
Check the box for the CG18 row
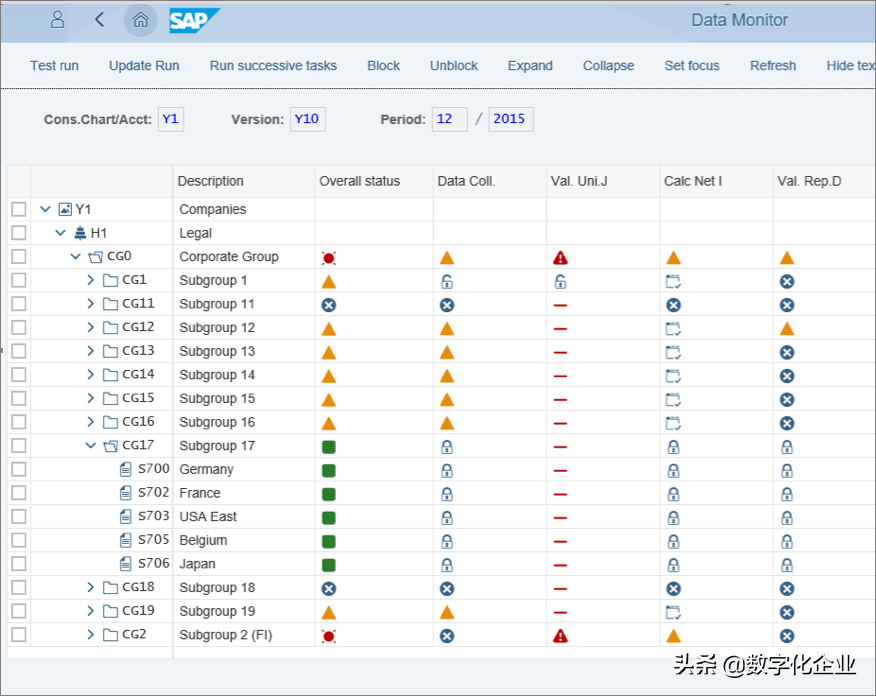pos(19,588)
